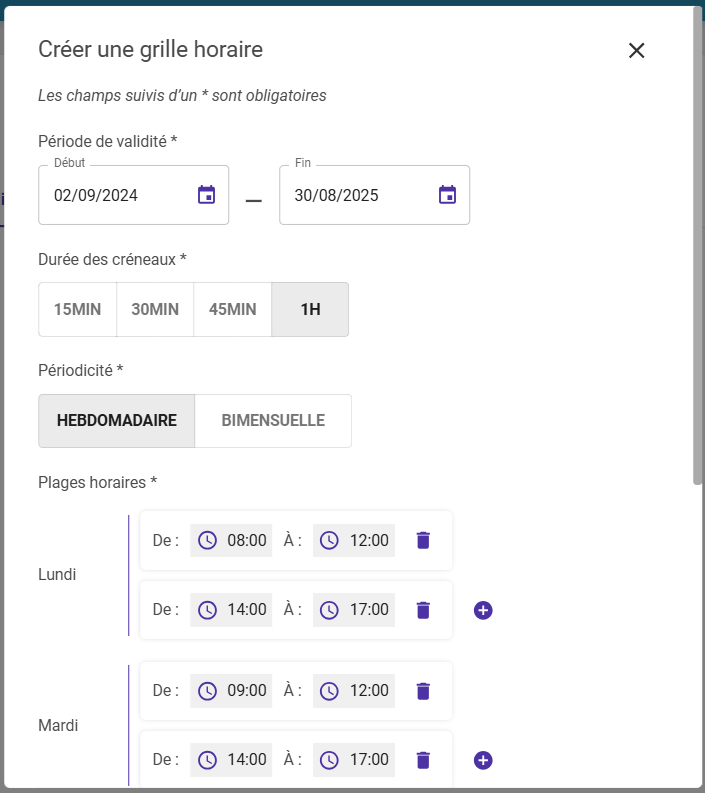Switch periodicity to BIMENSUELLE

[273, 421]
